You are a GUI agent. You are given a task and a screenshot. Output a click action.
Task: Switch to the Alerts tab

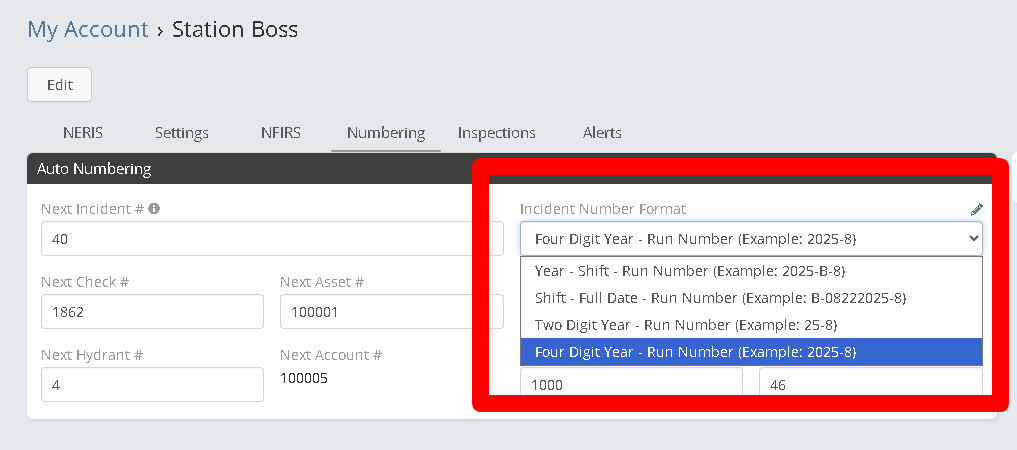click(602, 133)
